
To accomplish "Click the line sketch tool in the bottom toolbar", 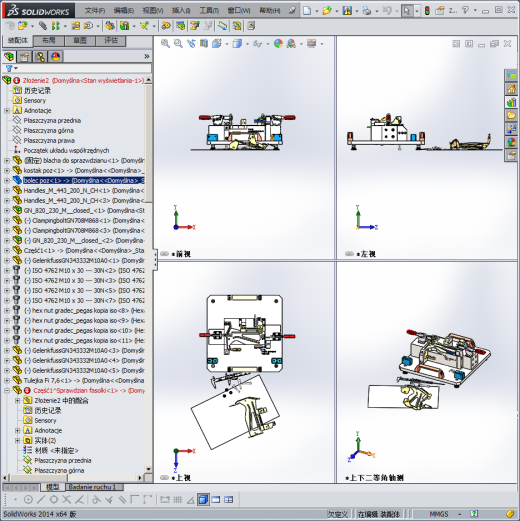I will pos(41,499).
